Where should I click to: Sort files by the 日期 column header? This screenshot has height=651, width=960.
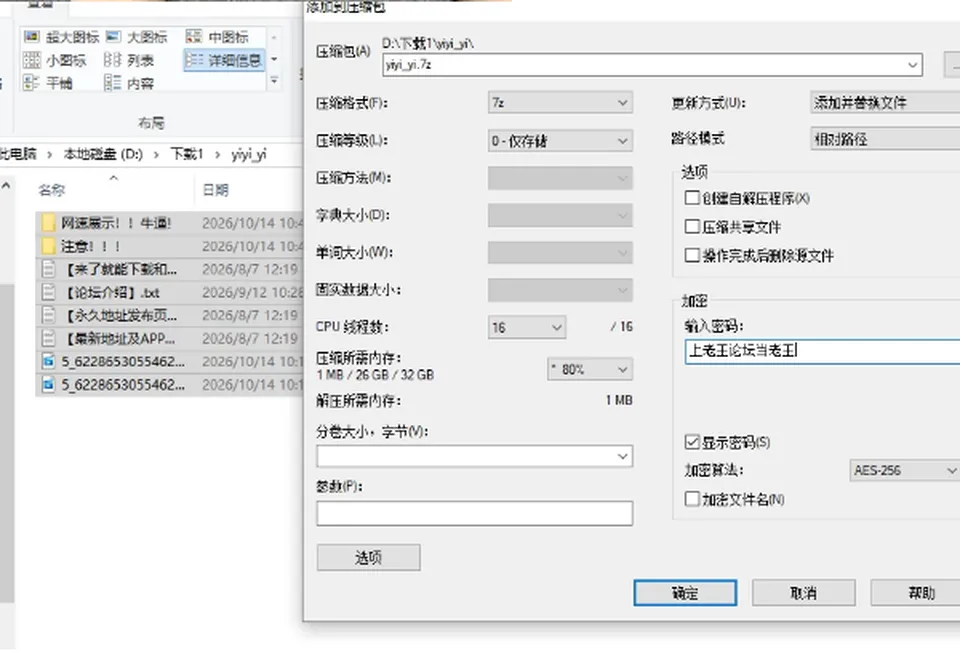click(216, 190)
